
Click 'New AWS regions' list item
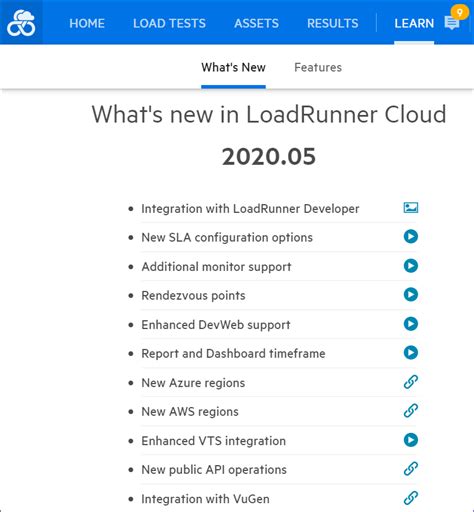click(190, 412)
